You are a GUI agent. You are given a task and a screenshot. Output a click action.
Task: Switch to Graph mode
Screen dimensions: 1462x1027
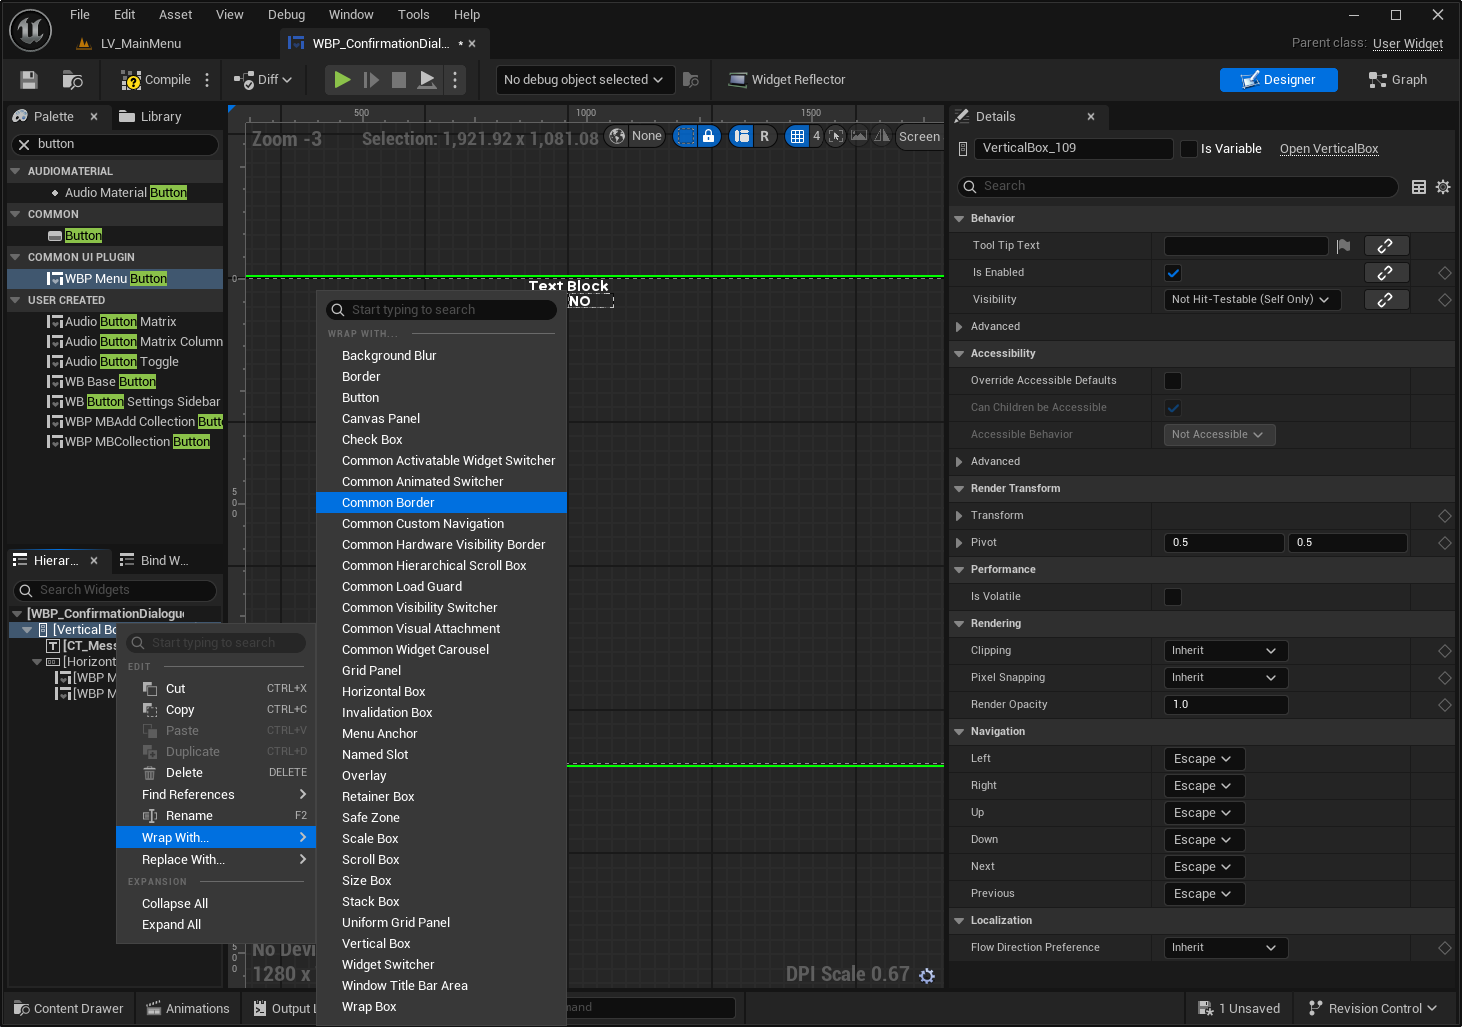(x=1397, y=80)
